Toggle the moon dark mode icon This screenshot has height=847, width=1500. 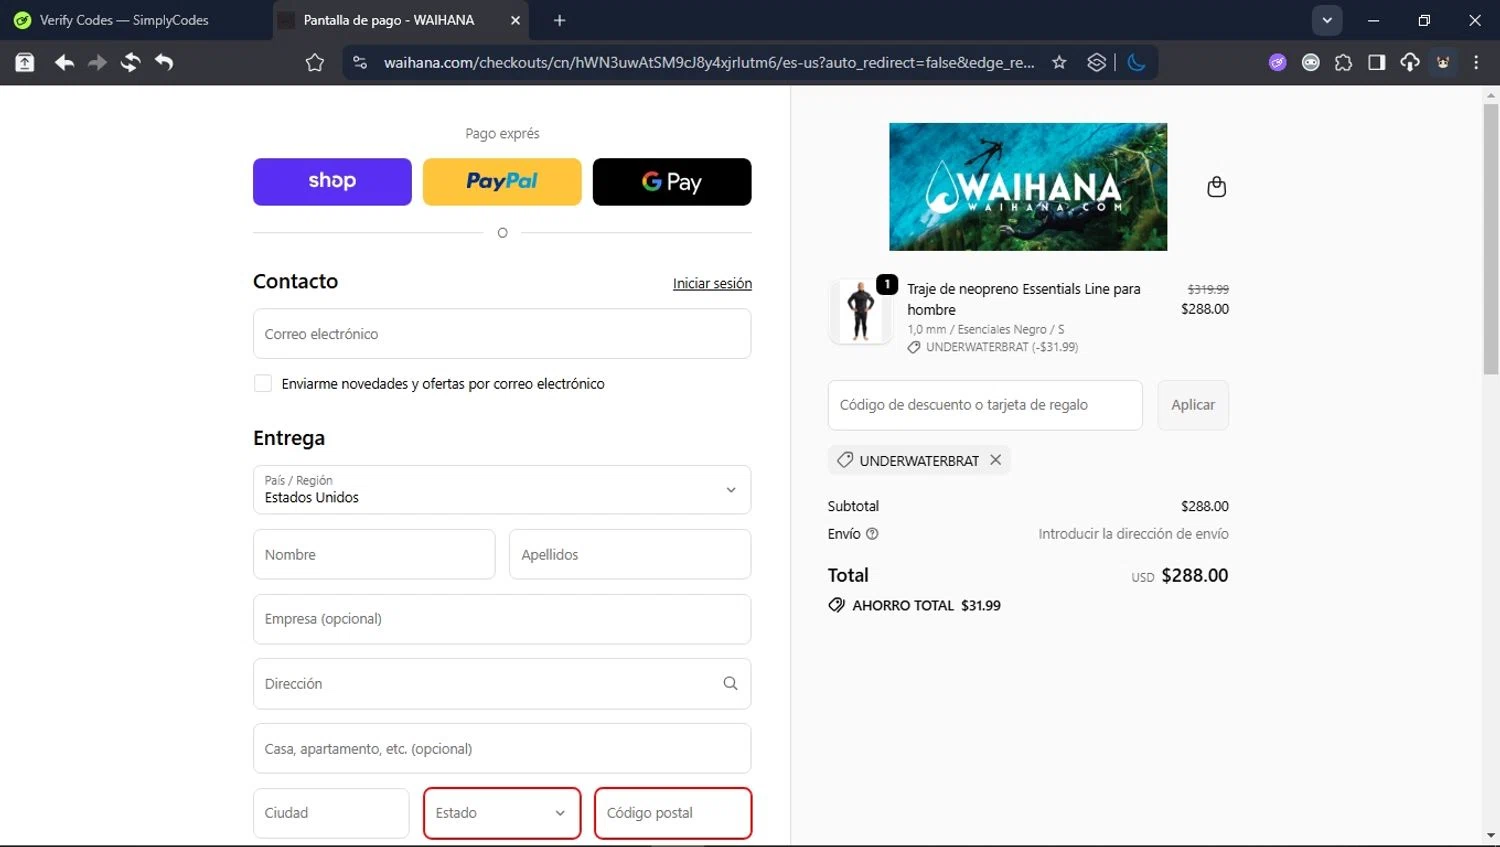tap(1136, 63)
